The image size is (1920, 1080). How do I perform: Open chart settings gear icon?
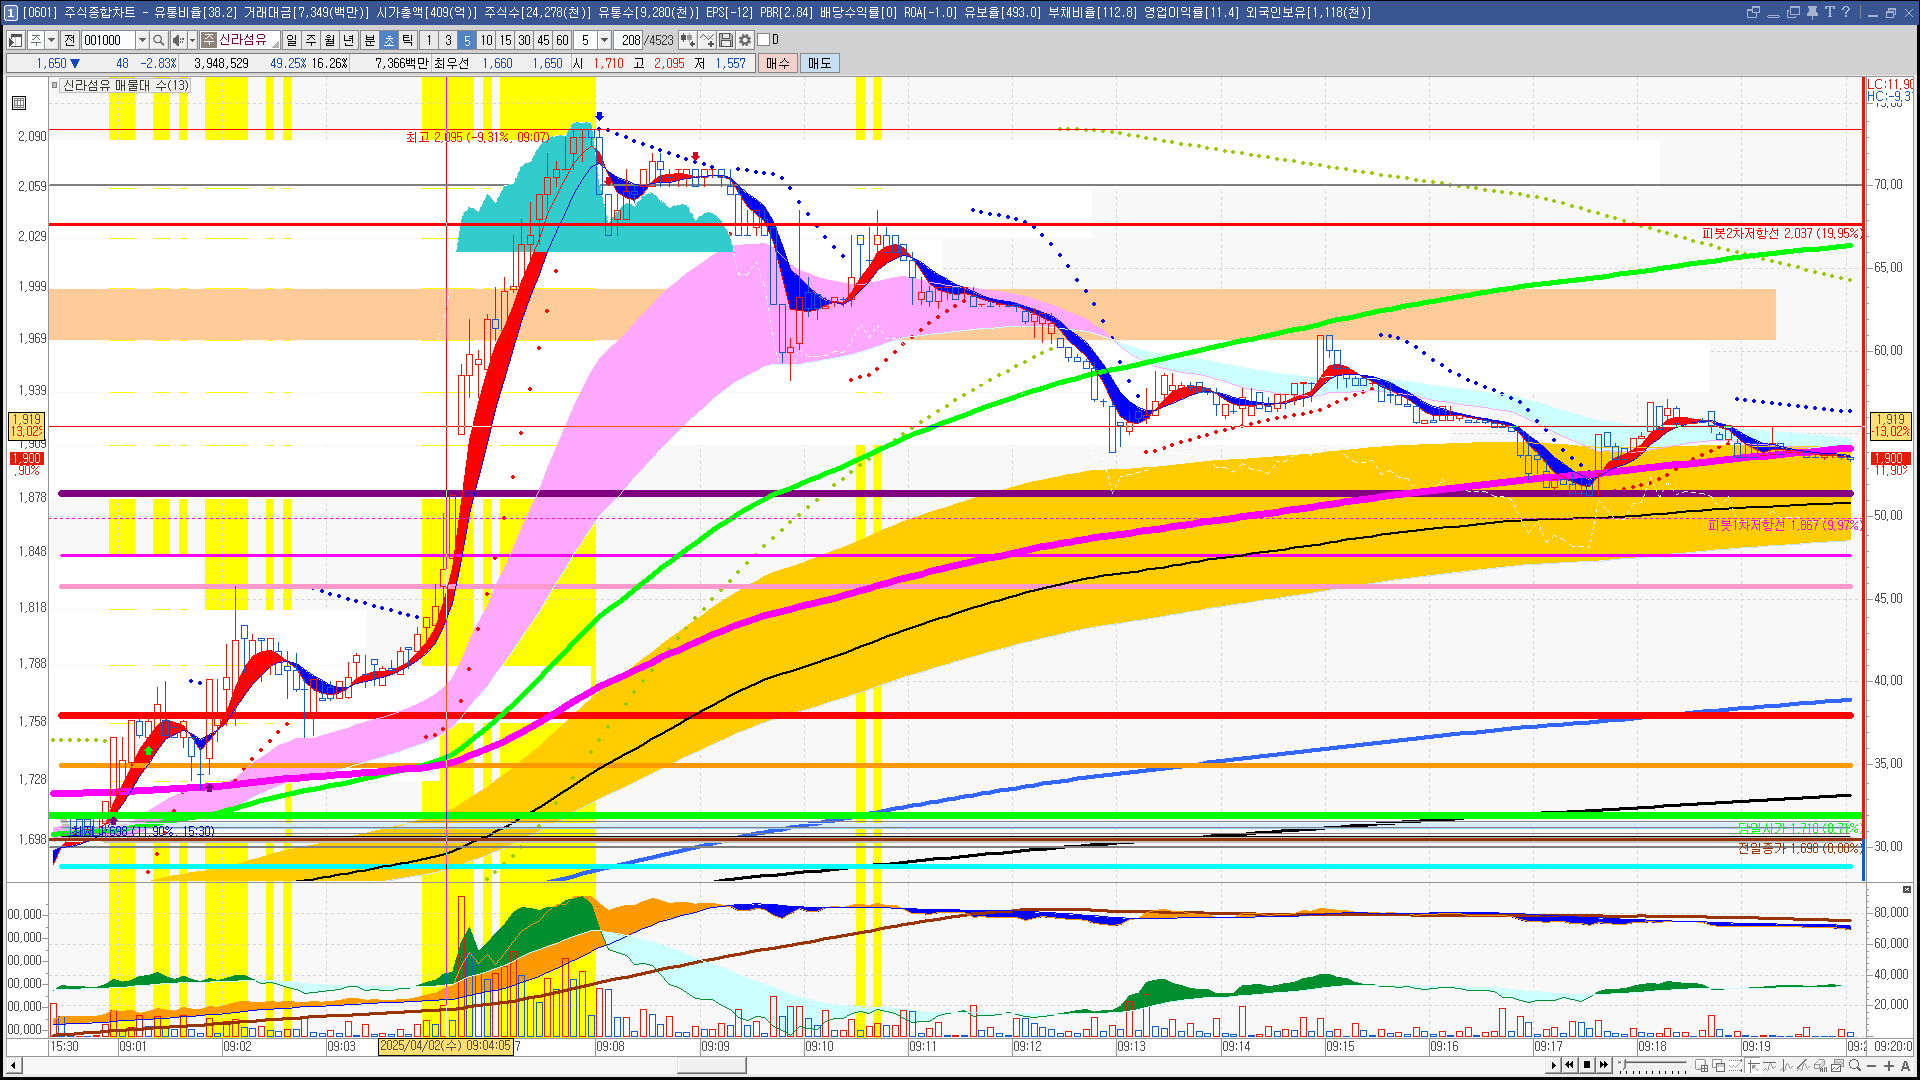[745, 40]
